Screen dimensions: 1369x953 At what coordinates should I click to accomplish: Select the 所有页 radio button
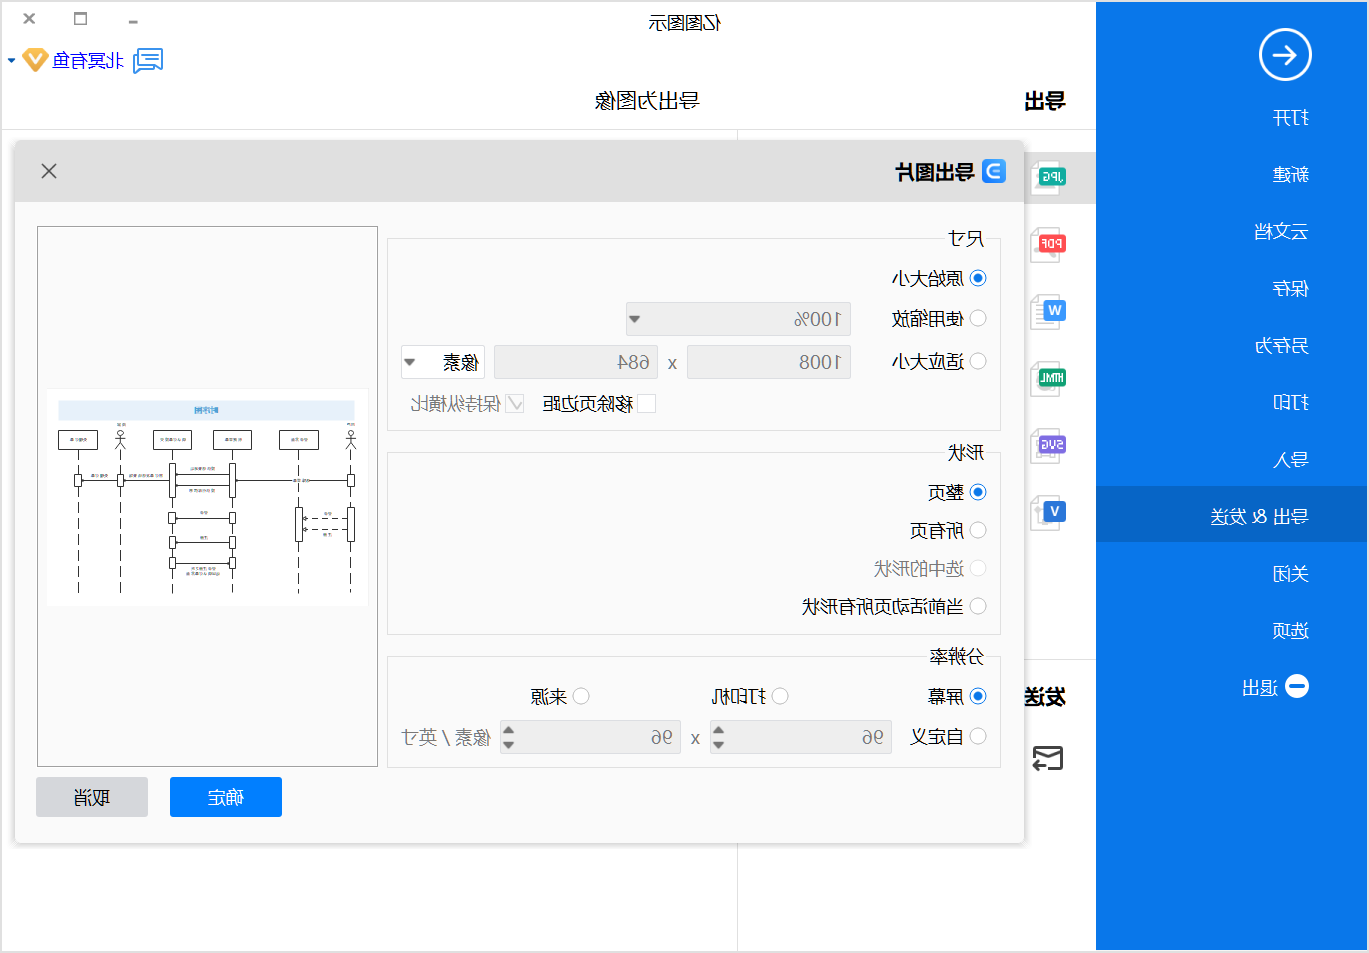click(978, 530)
